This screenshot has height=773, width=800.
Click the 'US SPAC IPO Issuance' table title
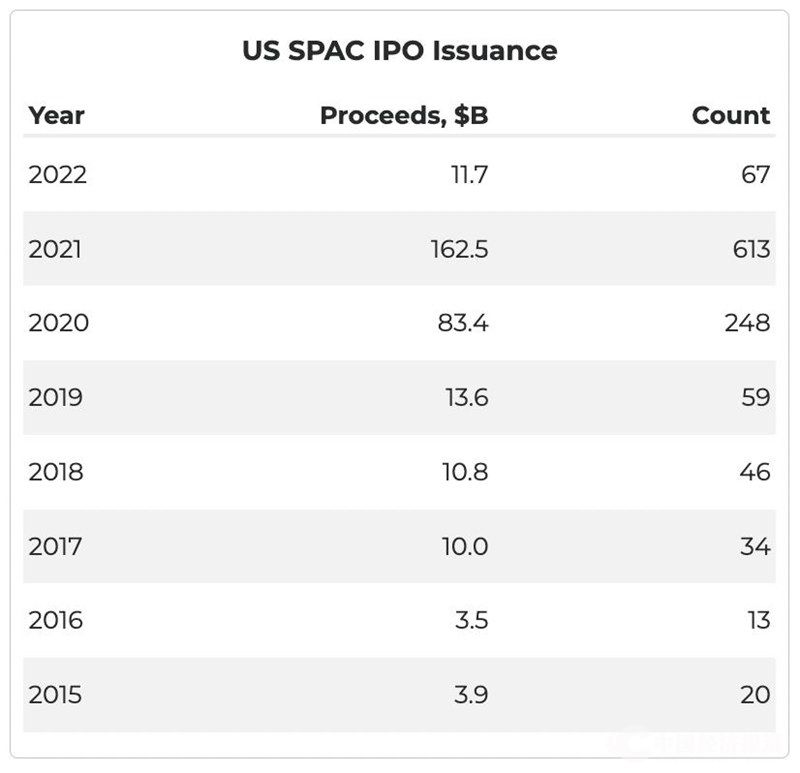point(399,50)
